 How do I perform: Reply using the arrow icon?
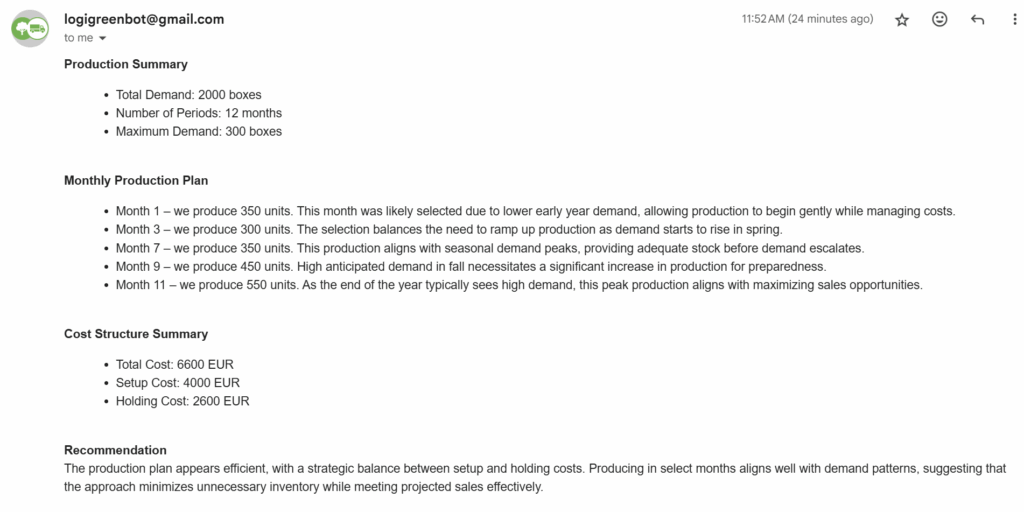(977, 20)
